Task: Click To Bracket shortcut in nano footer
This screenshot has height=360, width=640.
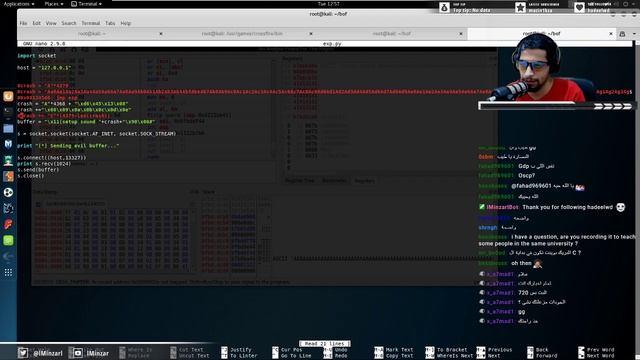Action: (452, 350)
